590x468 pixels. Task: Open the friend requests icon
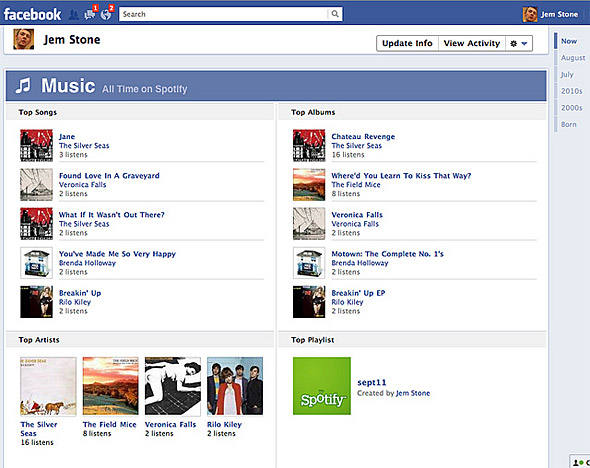[73, 15]
